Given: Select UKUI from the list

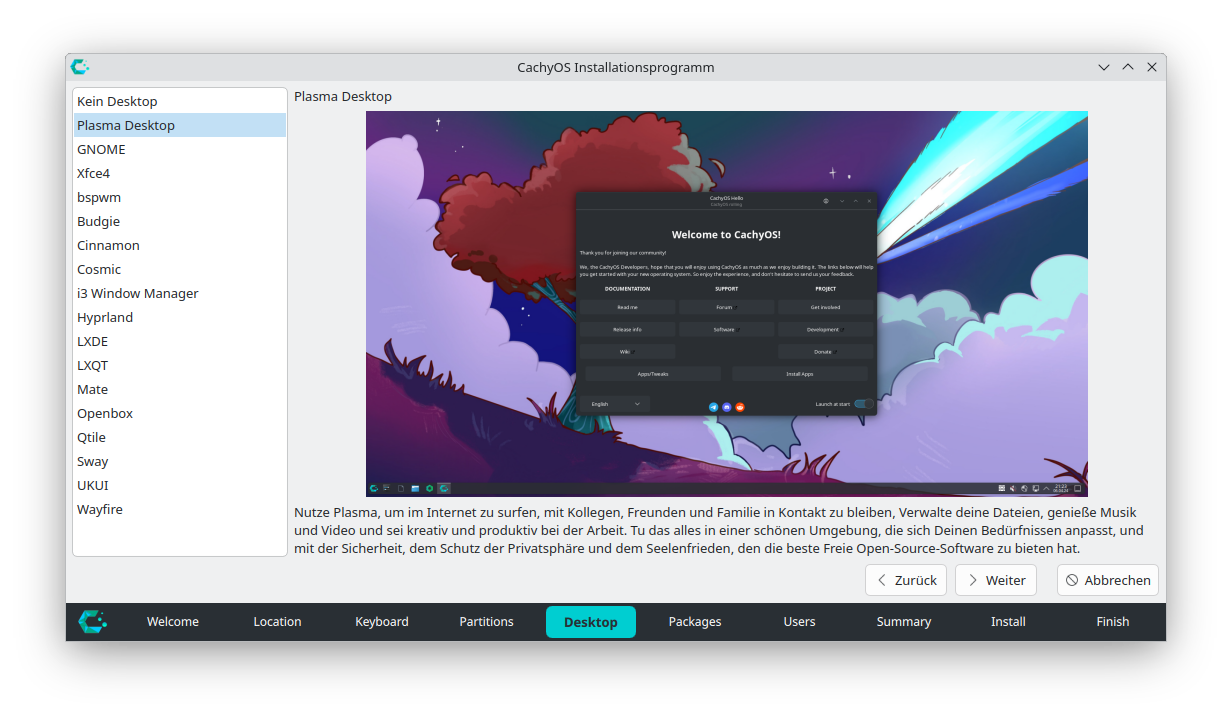Looking at the screenshot, I should tap(180, 485).
